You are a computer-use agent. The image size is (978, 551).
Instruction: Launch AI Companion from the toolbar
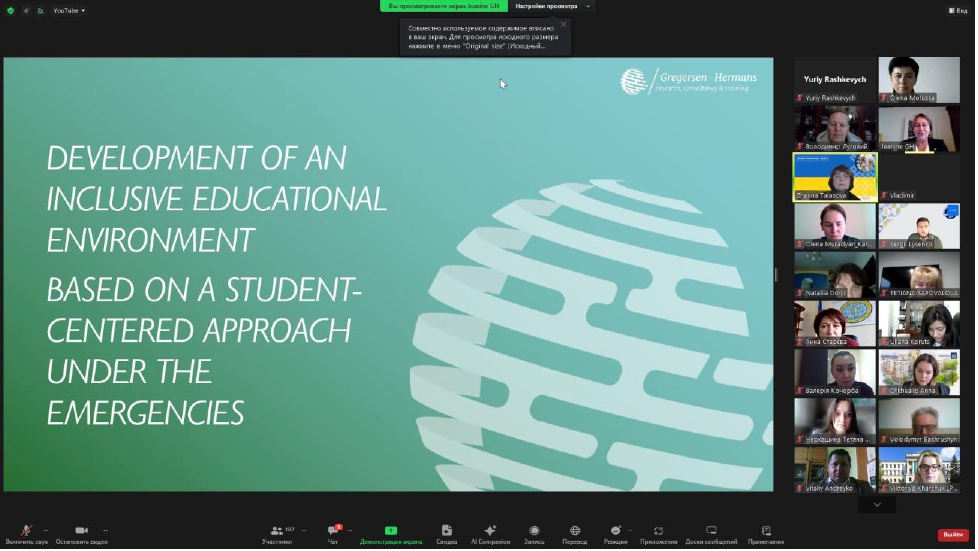pyautogui.click(x=490, y=532)
